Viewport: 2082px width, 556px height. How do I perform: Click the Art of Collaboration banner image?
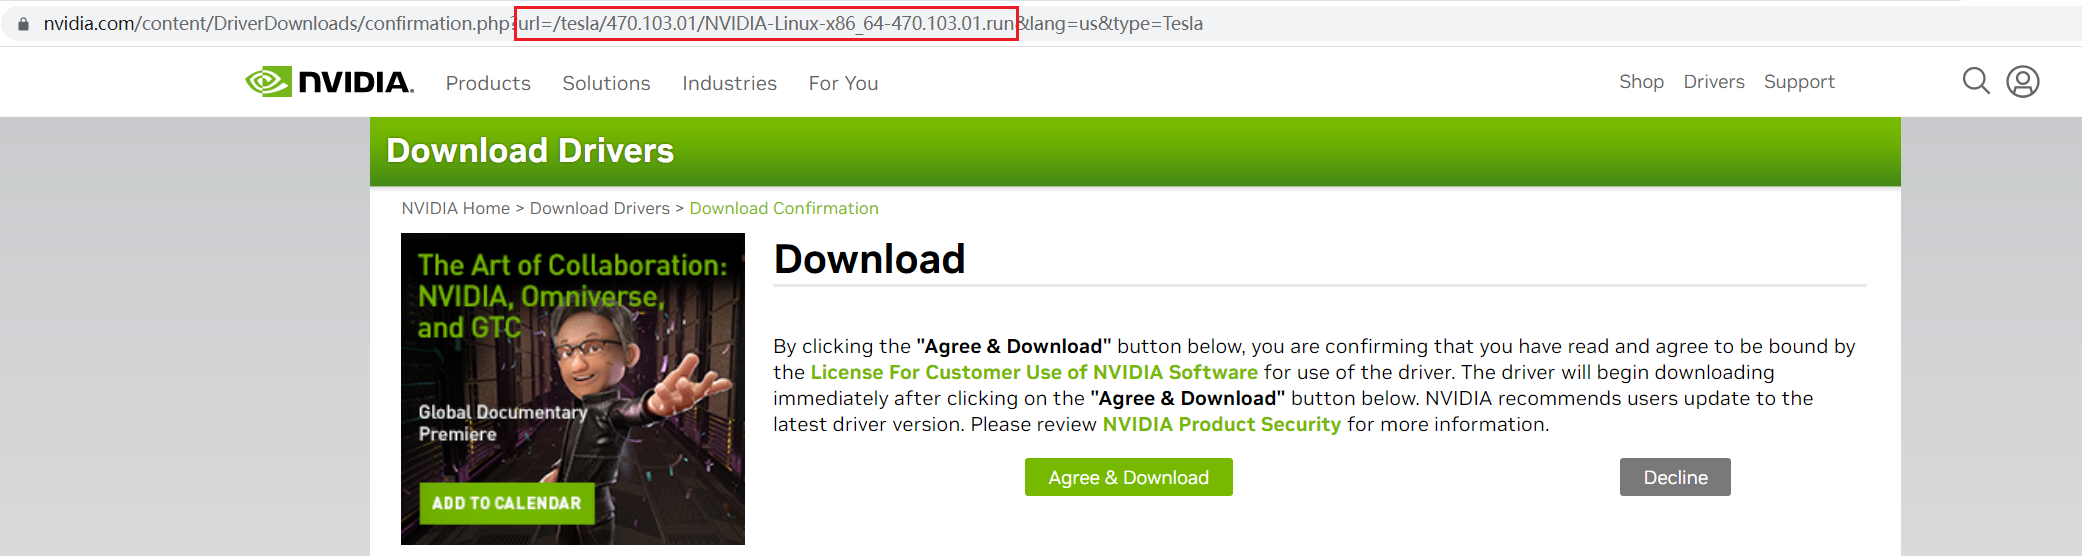[573, 389]
